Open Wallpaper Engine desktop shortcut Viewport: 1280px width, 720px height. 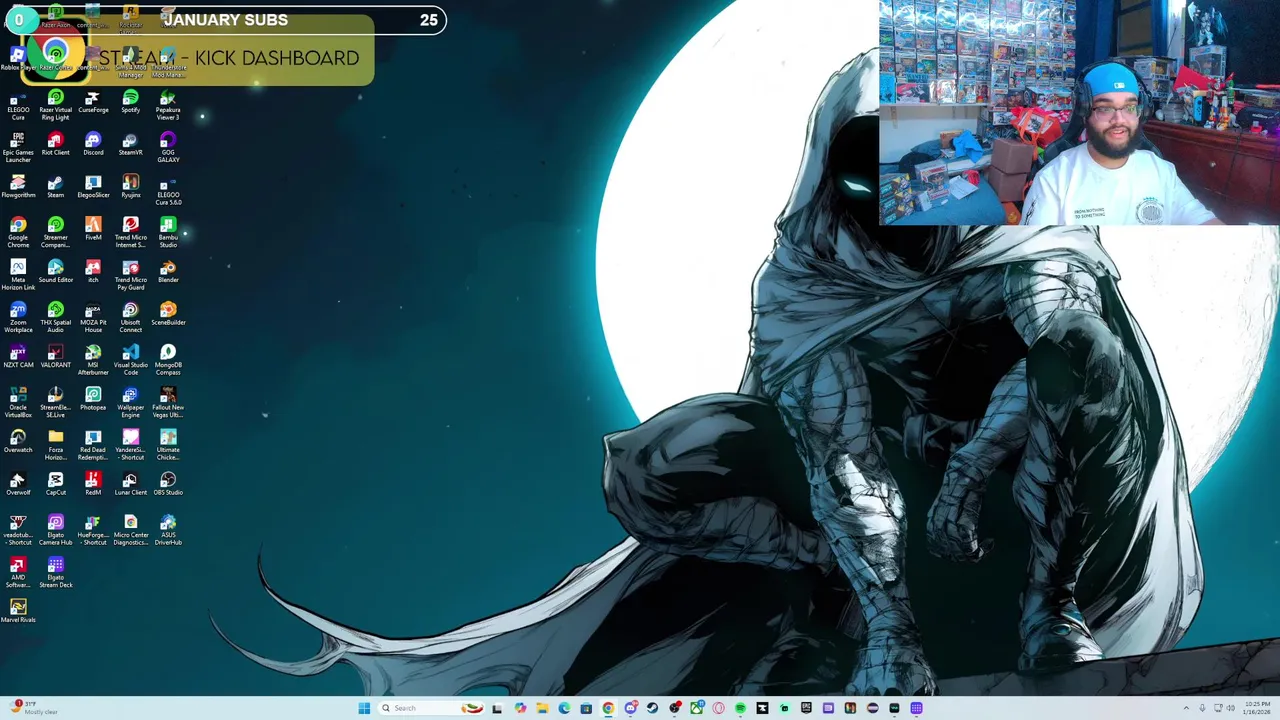tap(130, 402)
